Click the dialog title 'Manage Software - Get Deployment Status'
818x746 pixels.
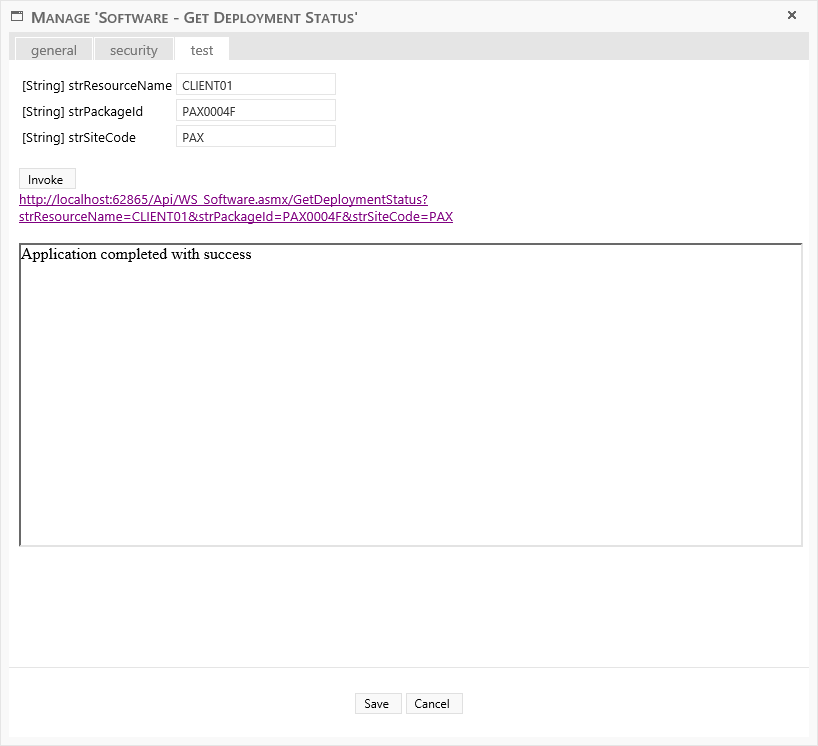pyautogui.click(x=195, y=18)
